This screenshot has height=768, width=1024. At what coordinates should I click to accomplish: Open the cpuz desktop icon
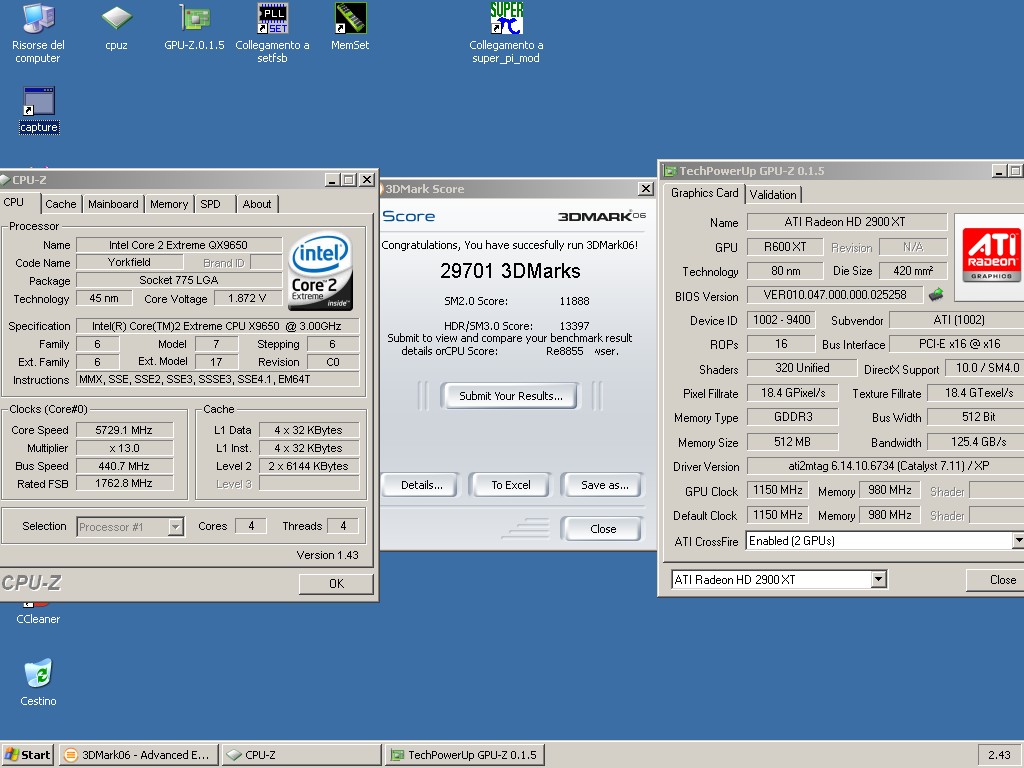tap(116, 27)
